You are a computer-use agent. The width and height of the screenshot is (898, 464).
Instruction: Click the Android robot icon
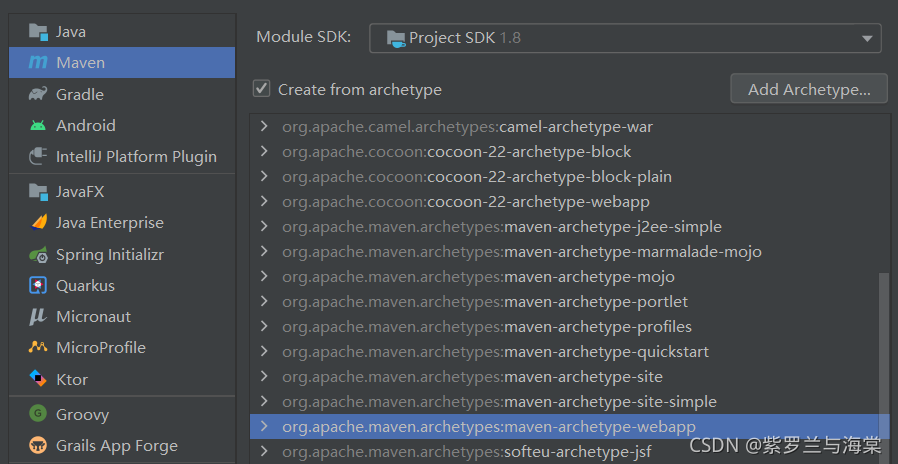point(38,125)
